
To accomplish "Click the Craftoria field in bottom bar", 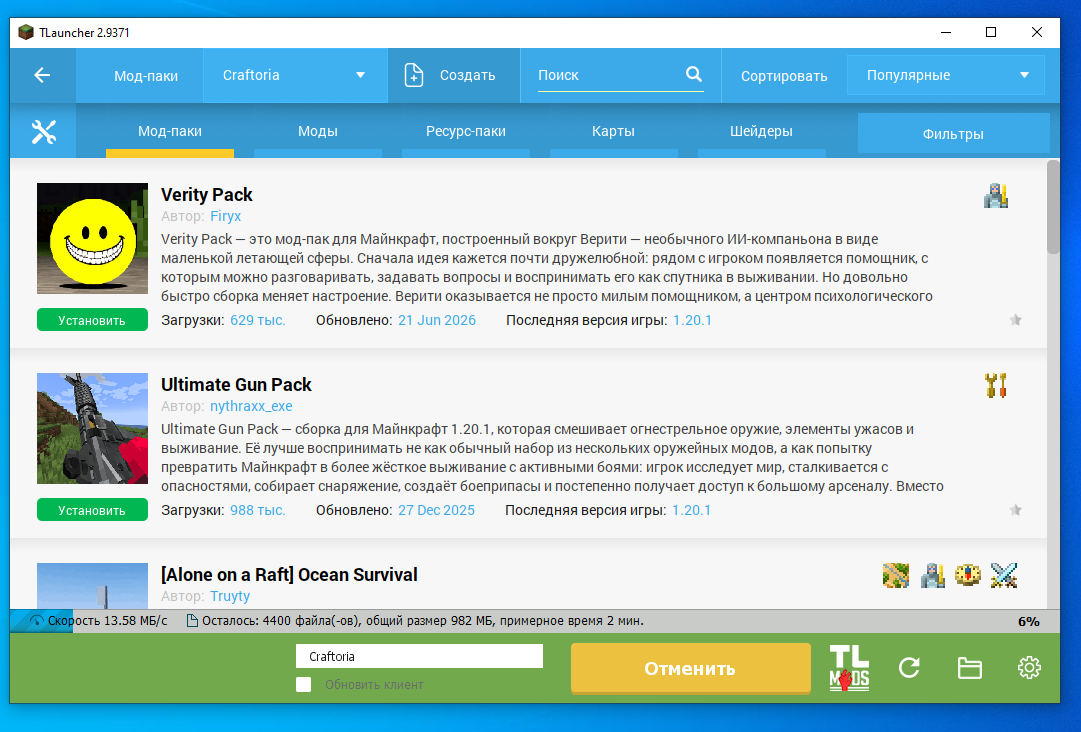I will pos(419,656).
